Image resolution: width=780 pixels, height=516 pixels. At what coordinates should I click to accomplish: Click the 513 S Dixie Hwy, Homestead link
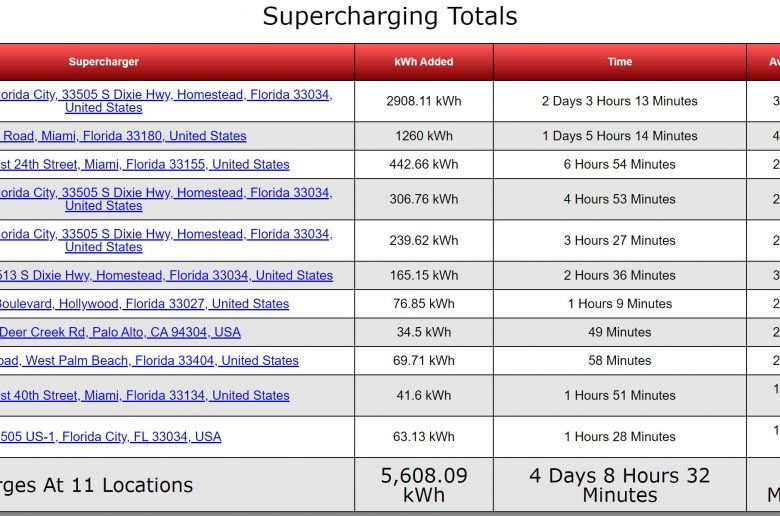(x=166, y=275)
